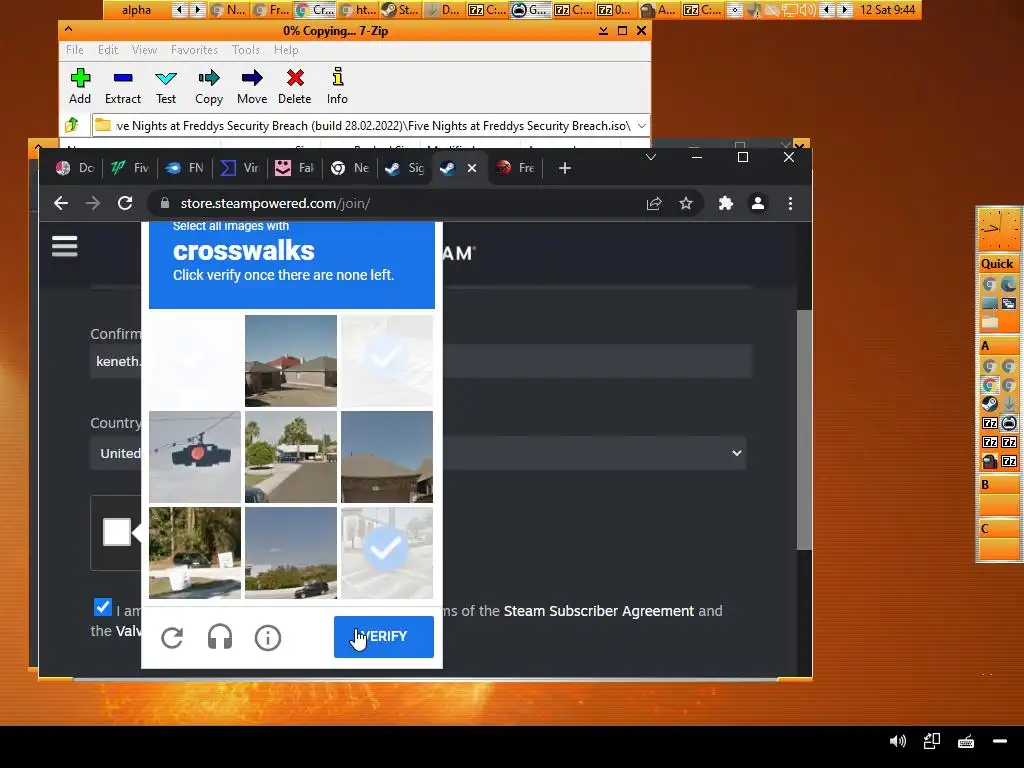Click the 7-Zip titlebar up-arrow menu

[69, 29]
